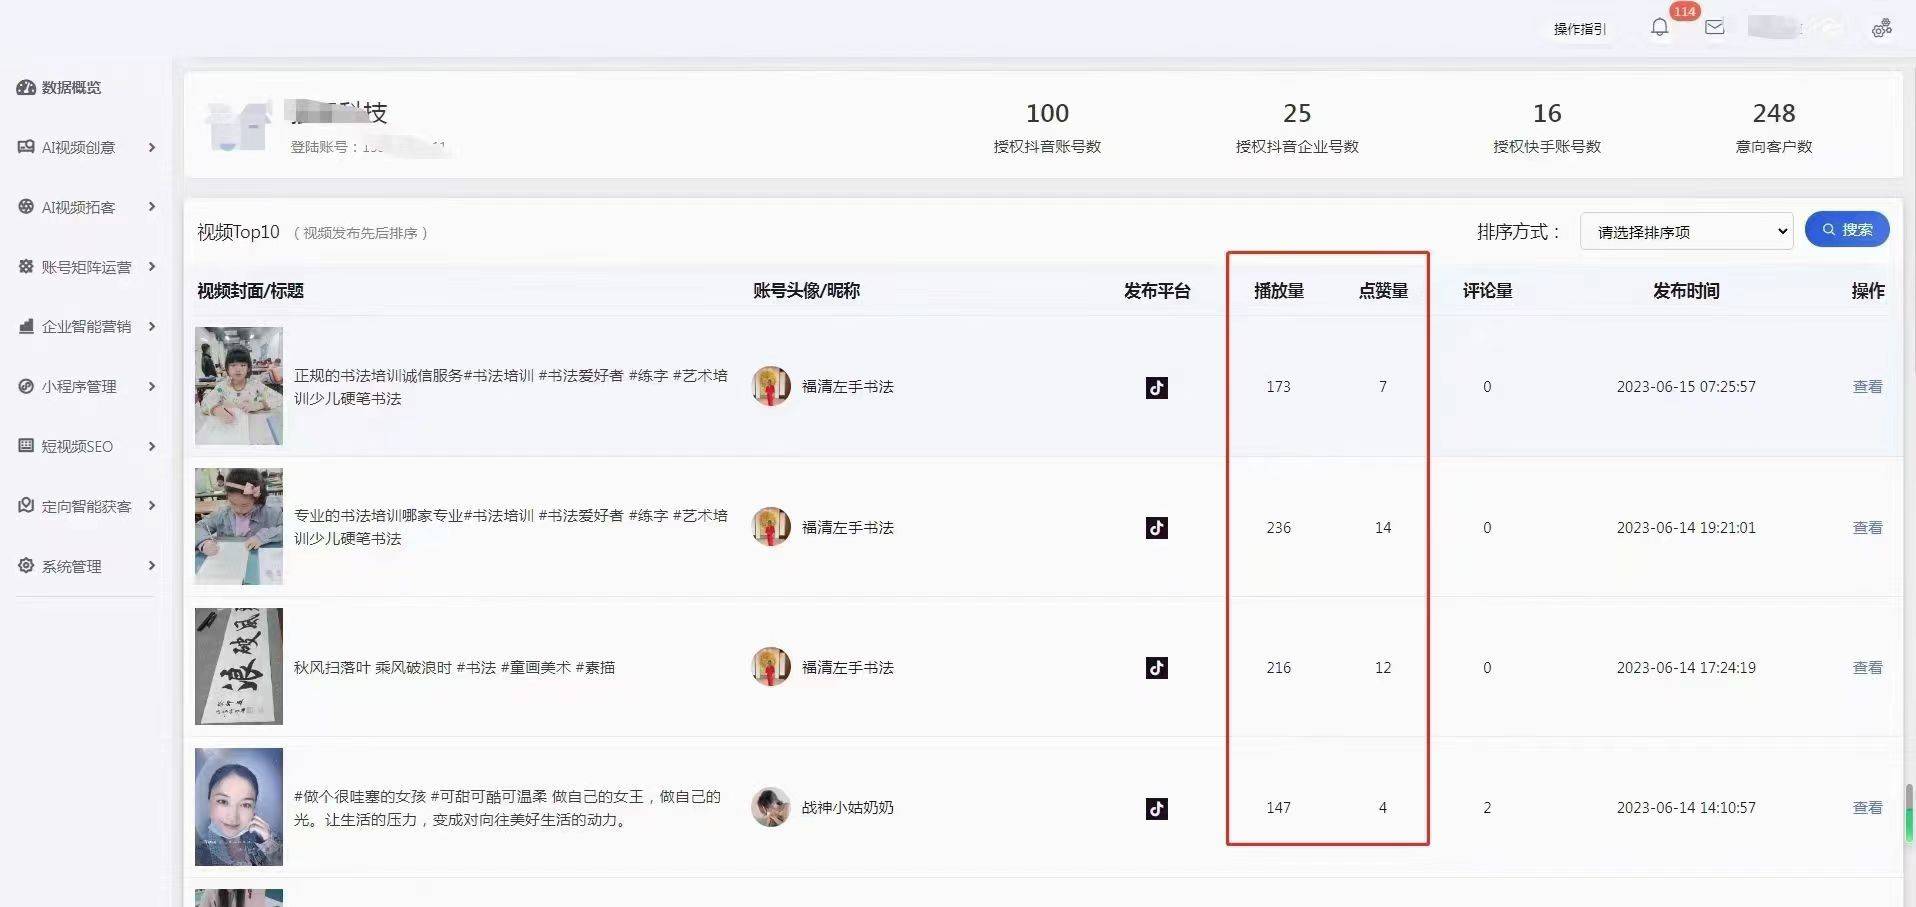Expand the 账号矩阵运营 menu chevron
1916x907 pixels.
coord(152,267)
